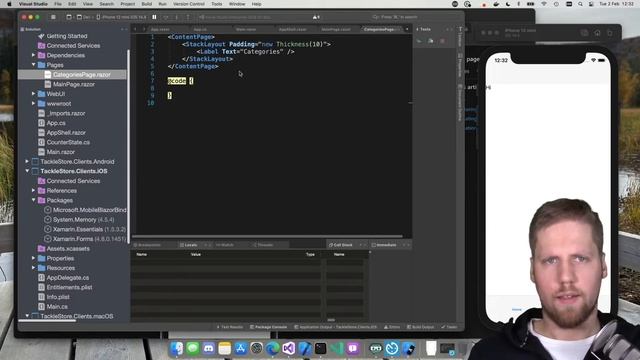Collapse TackleStore.Clients.iOS project

(27, 171)
